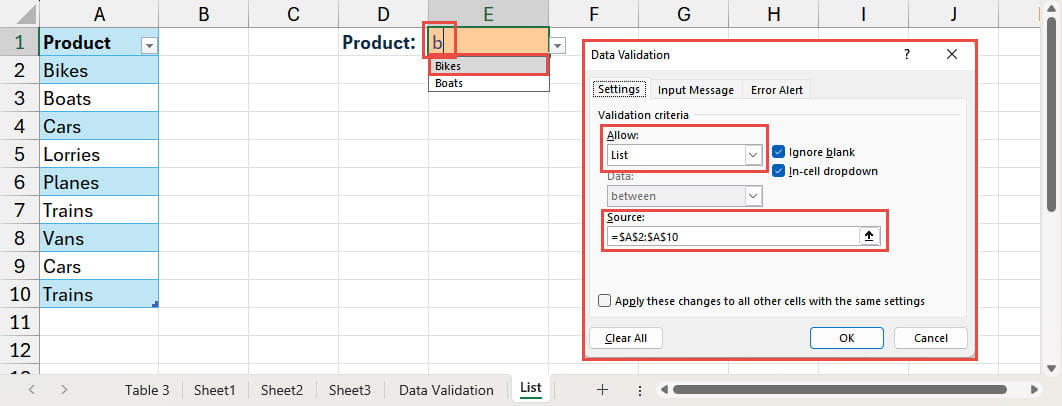The width and height of the screenshot is (1062, 406).
Task: Open the Error Alert tab
Action: 776,90
